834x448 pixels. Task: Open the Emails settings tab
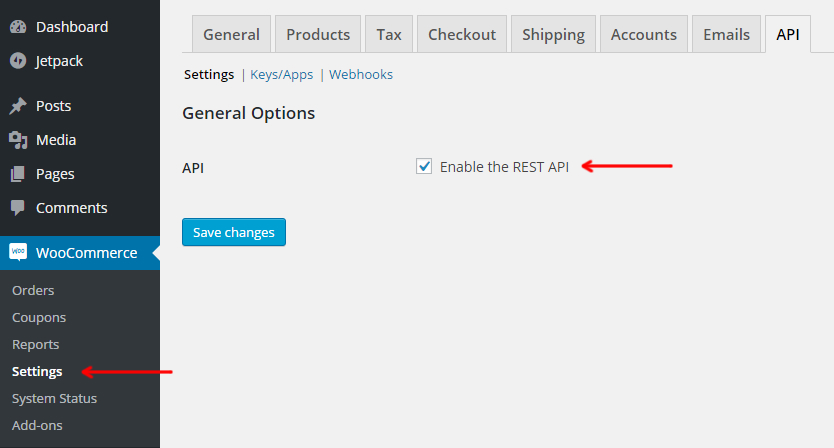(x=726, y=35)
